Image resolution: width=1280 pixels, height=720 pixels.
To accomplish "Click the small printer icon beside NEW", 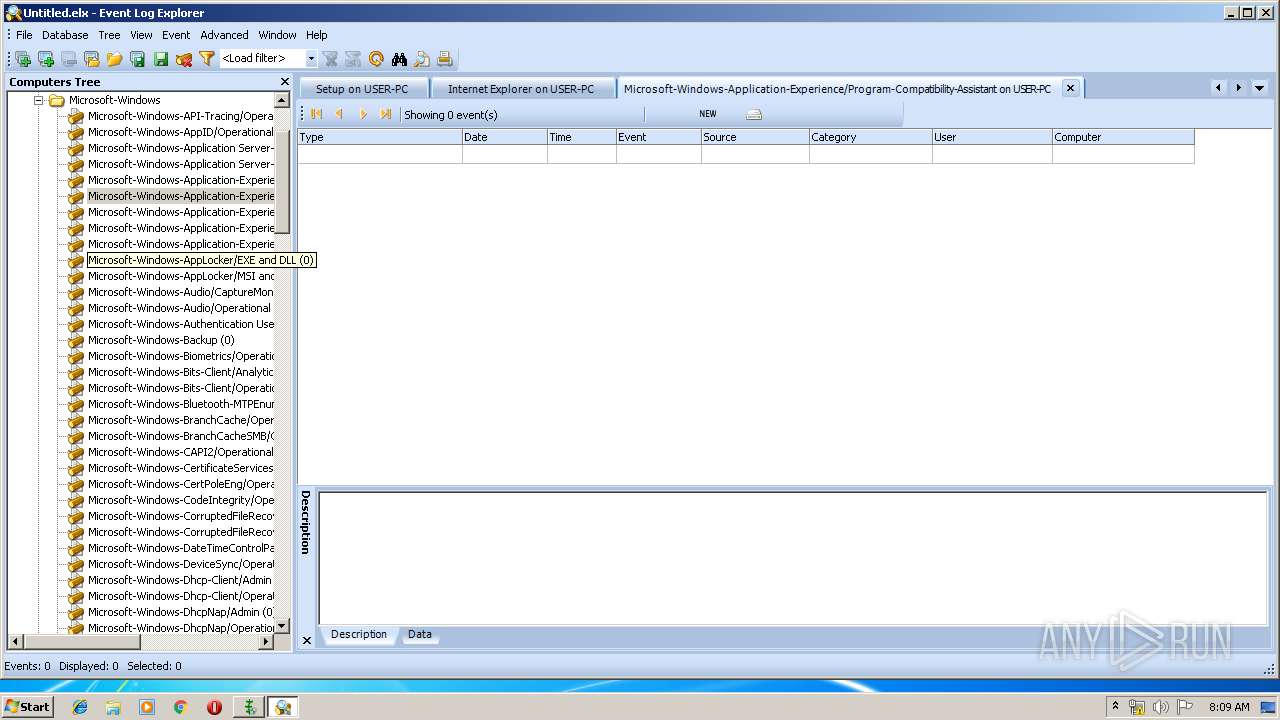I will pos(754,114).
